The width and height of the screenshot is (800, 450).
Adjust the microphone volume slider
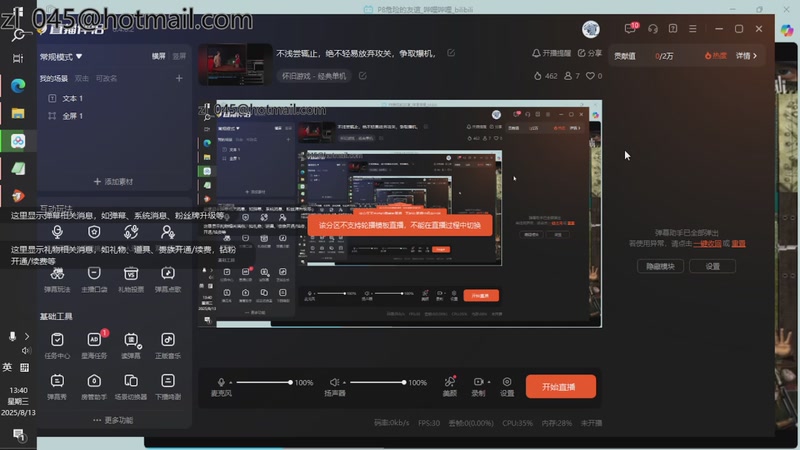pyautogui.click(x=264, y=382)
